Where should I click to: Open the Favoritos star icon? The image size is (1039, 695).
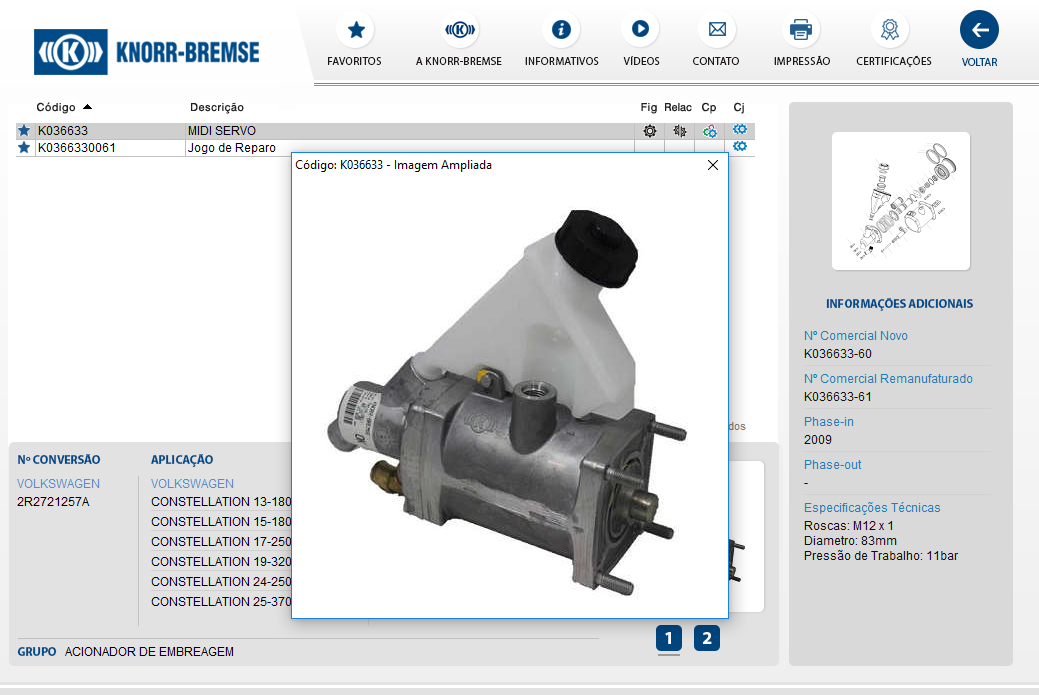355,31
